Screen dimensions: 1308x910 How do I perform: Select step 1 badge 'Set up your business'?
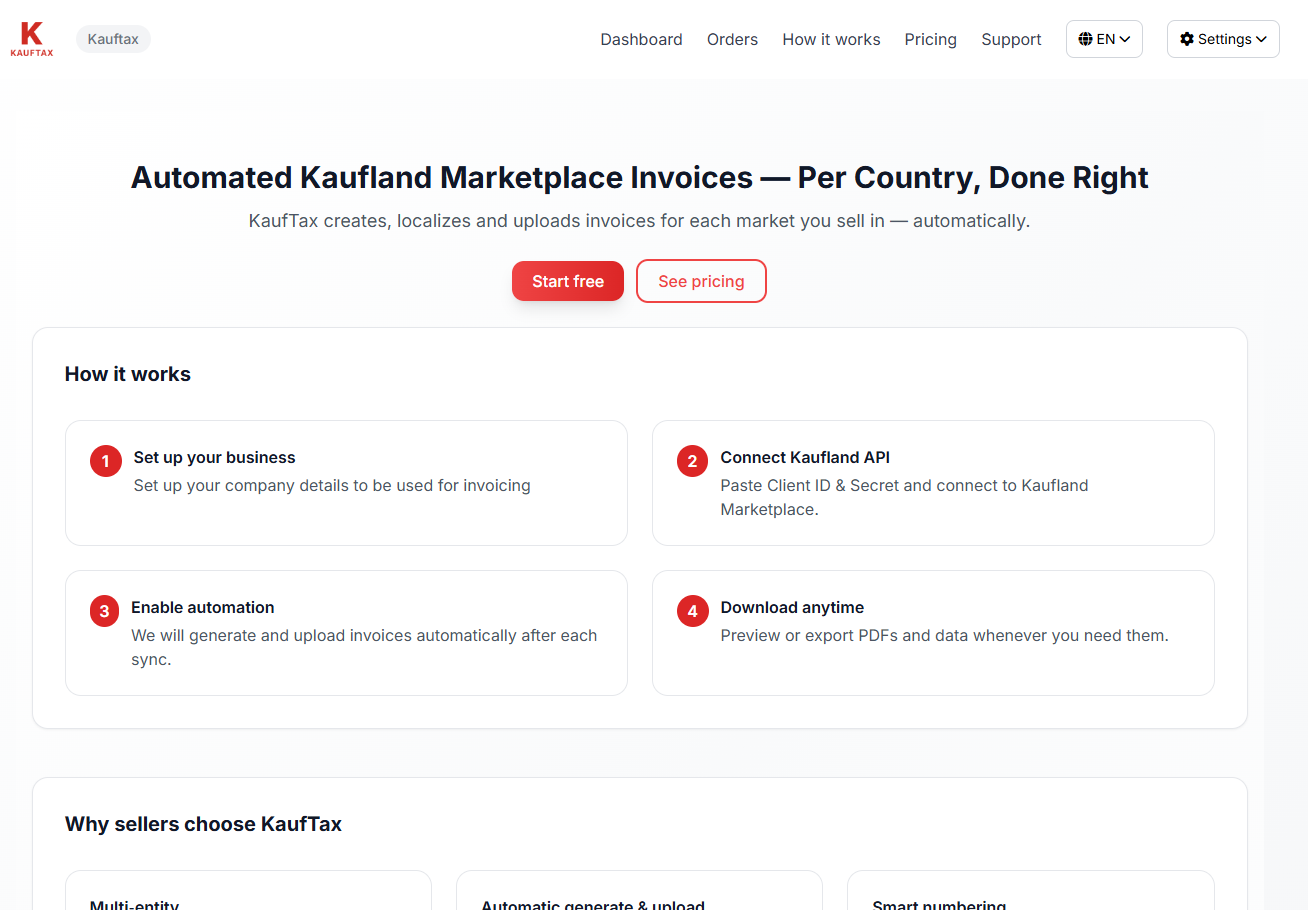[x=105, y=461]
